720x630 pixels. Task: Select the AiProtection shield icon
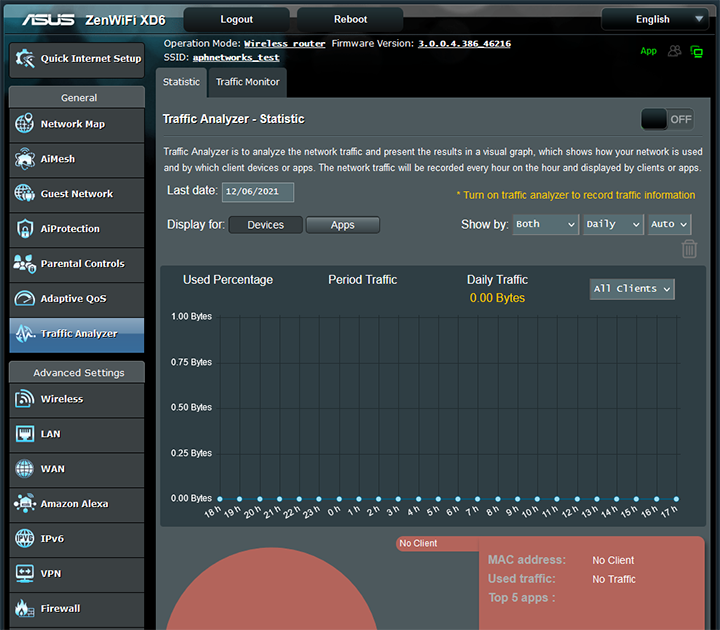pos(25,229)
